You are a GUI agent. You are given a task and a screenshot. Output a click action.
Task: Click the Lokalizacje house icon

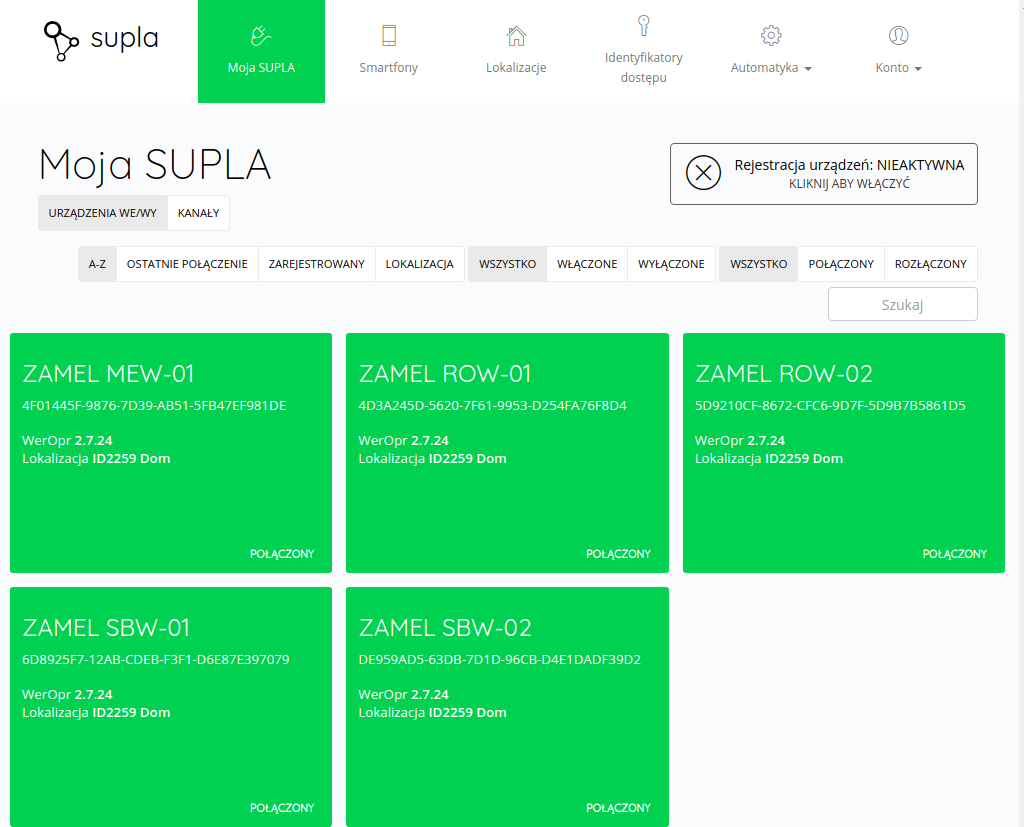(x=516, y=36)
